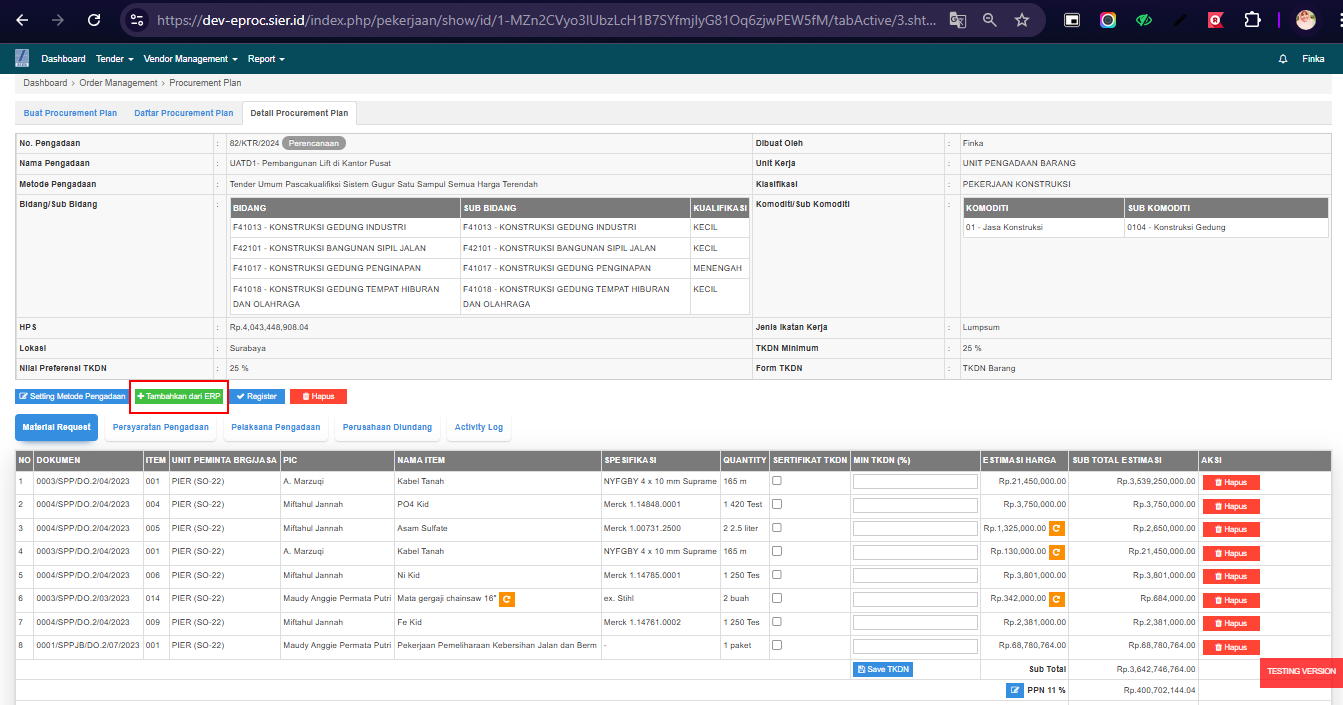Click the notification bell icon
The width and height of the screenshot is (1343, 705).
point(1283,59)
